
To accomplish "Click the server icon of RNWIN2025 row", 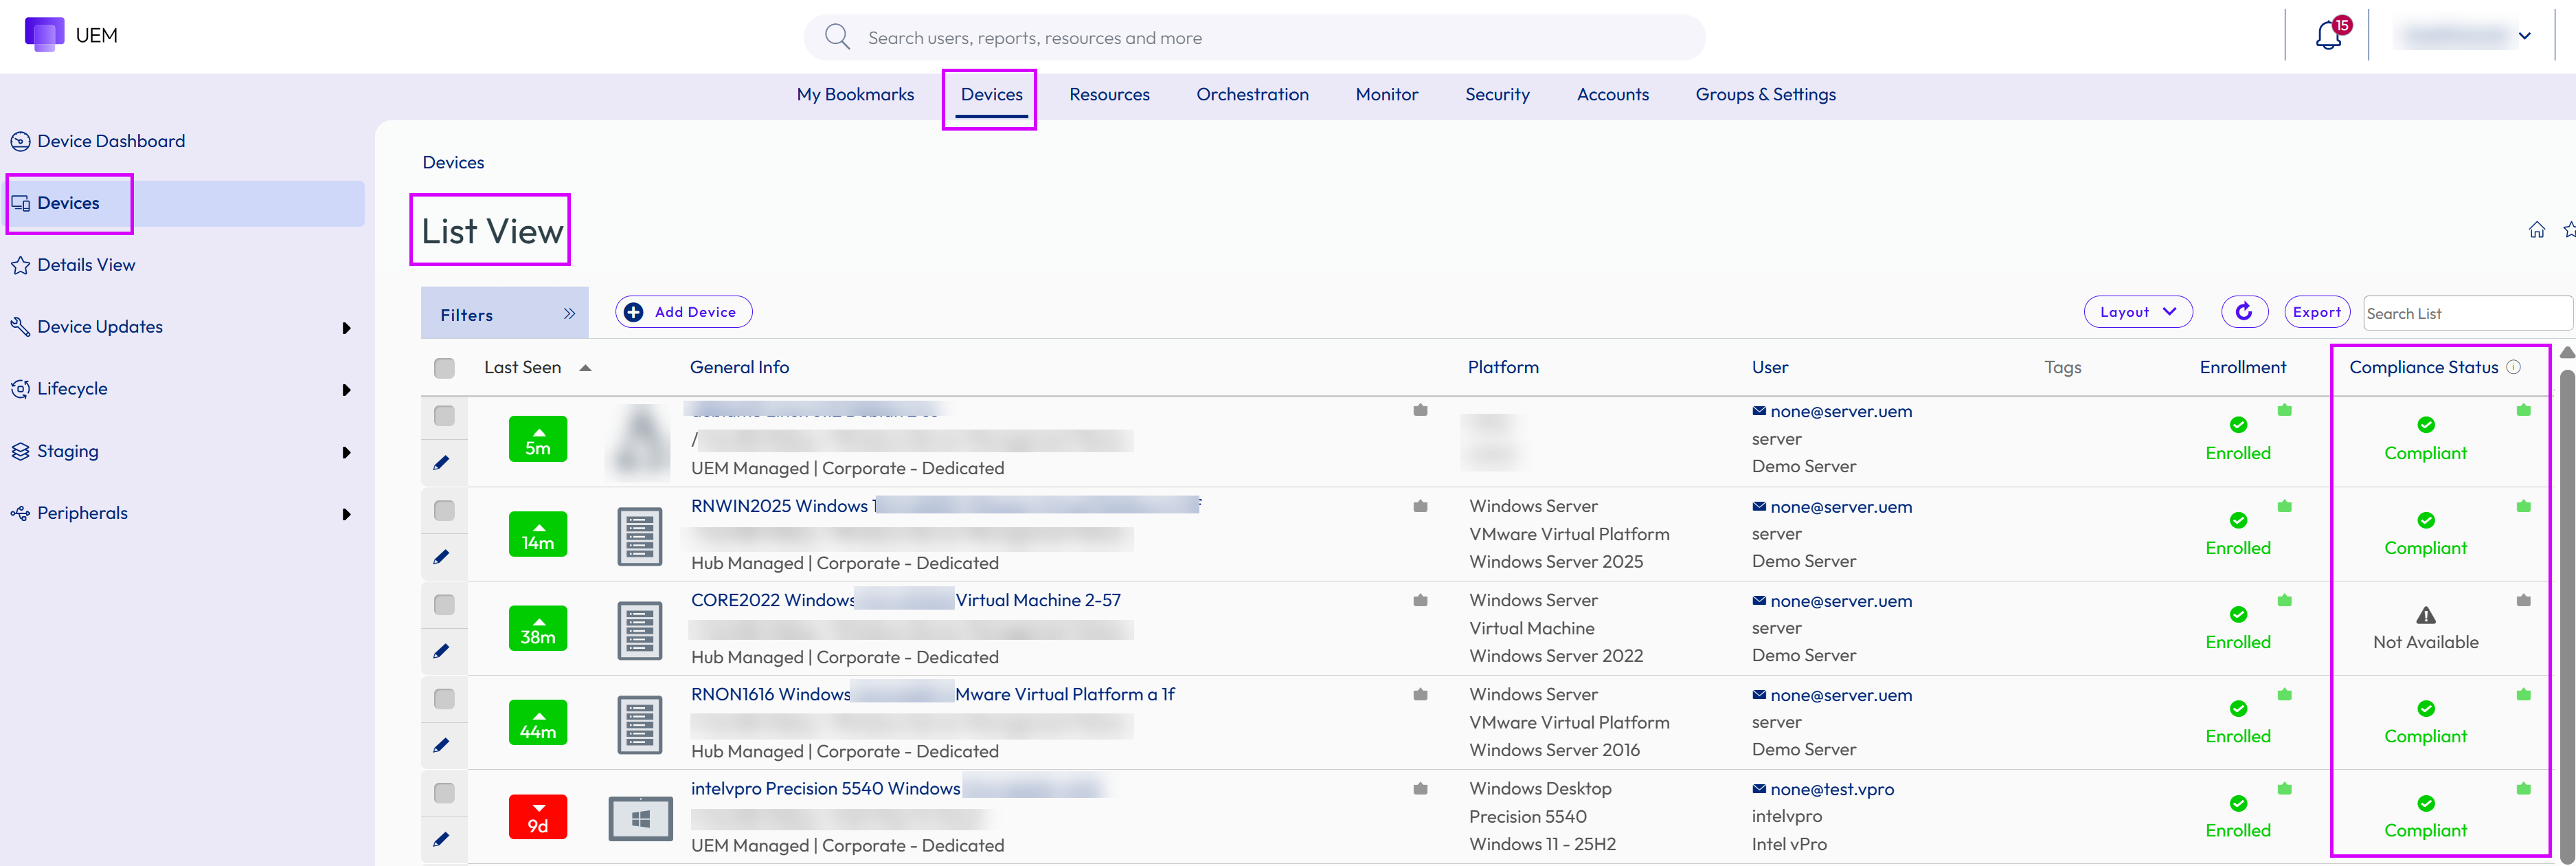I will pyautogui.click(x=640, y=536).
